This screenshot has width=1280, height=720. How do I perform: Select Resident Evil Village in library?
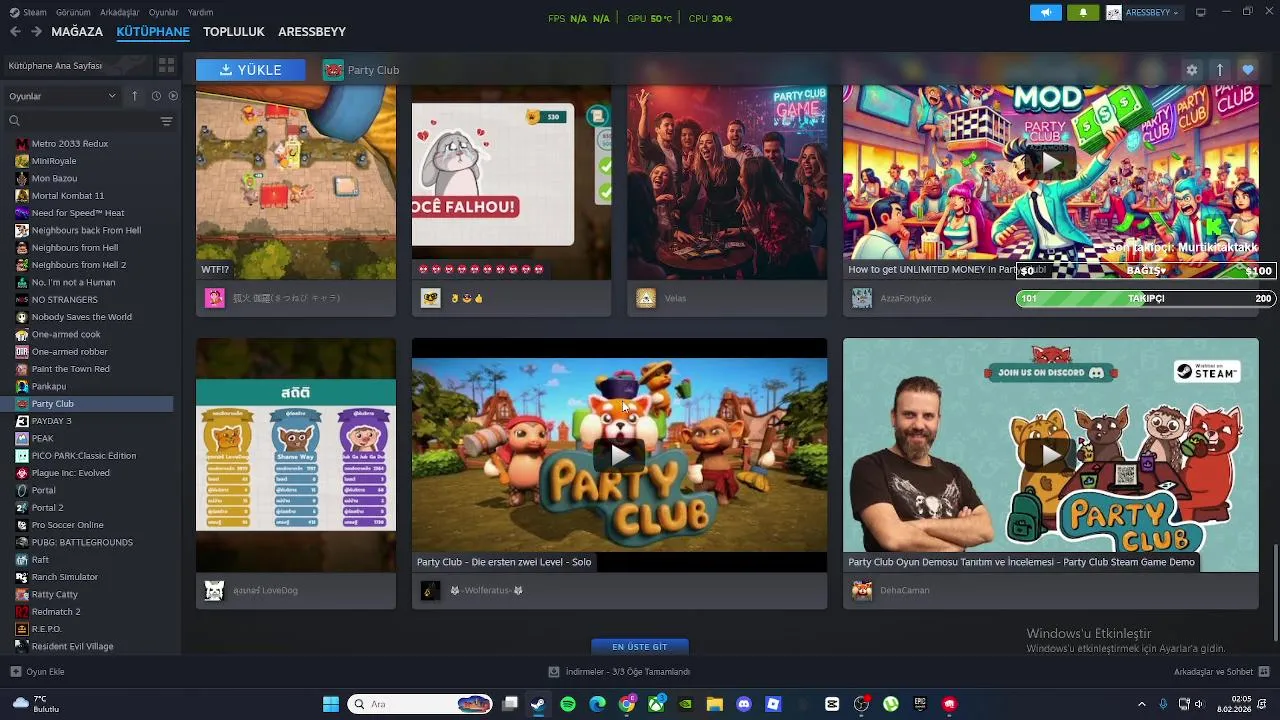click(72, 646)
